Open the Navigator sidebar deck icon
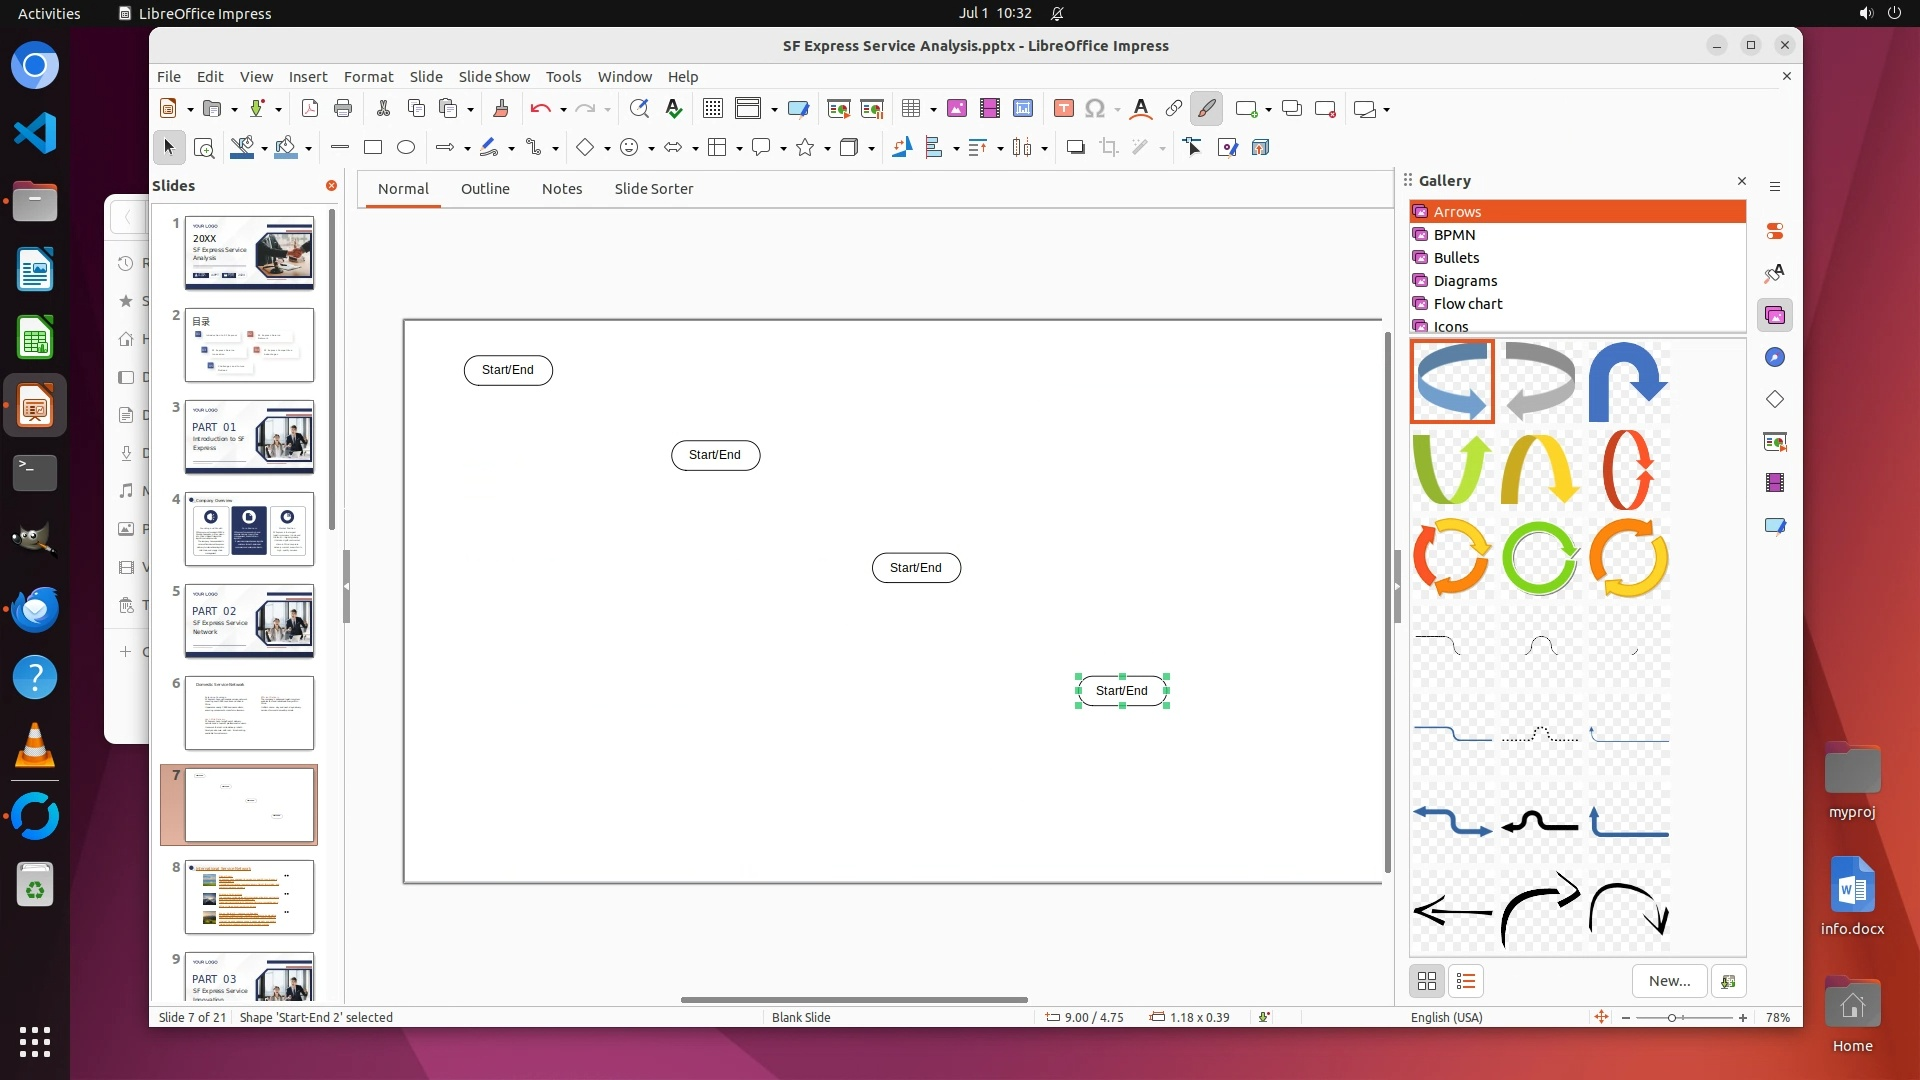The image size is (1920, 1080). coord(1775,358)
